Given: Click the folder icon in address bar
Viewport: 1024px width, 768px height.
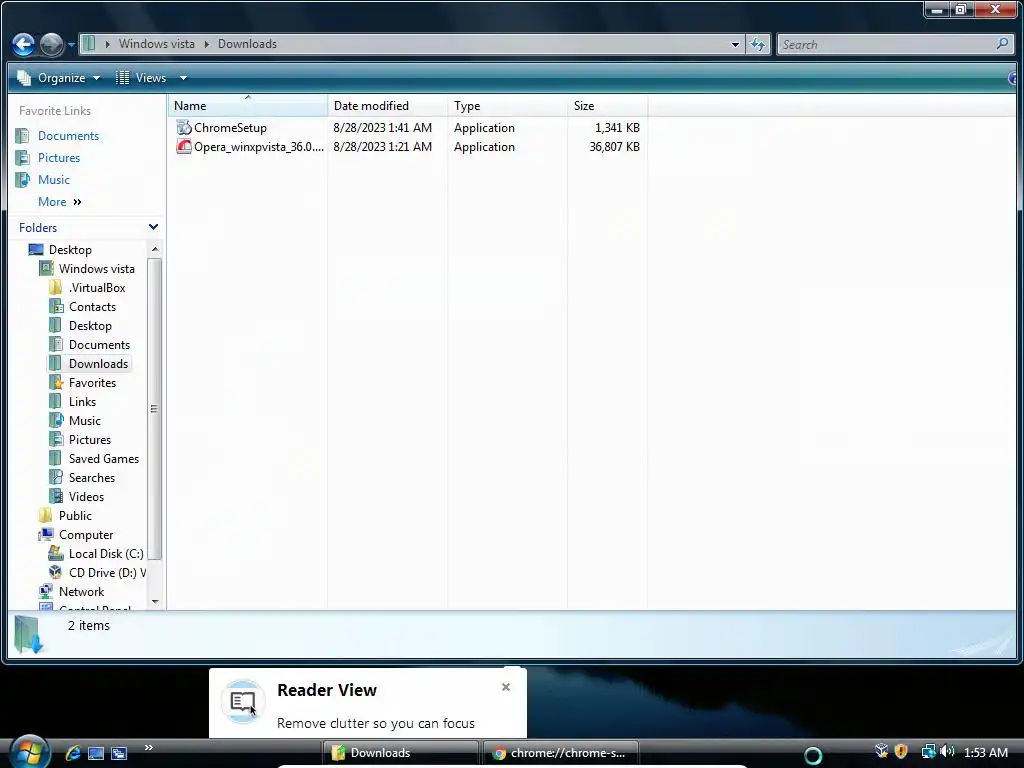Looking at the screenshot, I should 89,44.
